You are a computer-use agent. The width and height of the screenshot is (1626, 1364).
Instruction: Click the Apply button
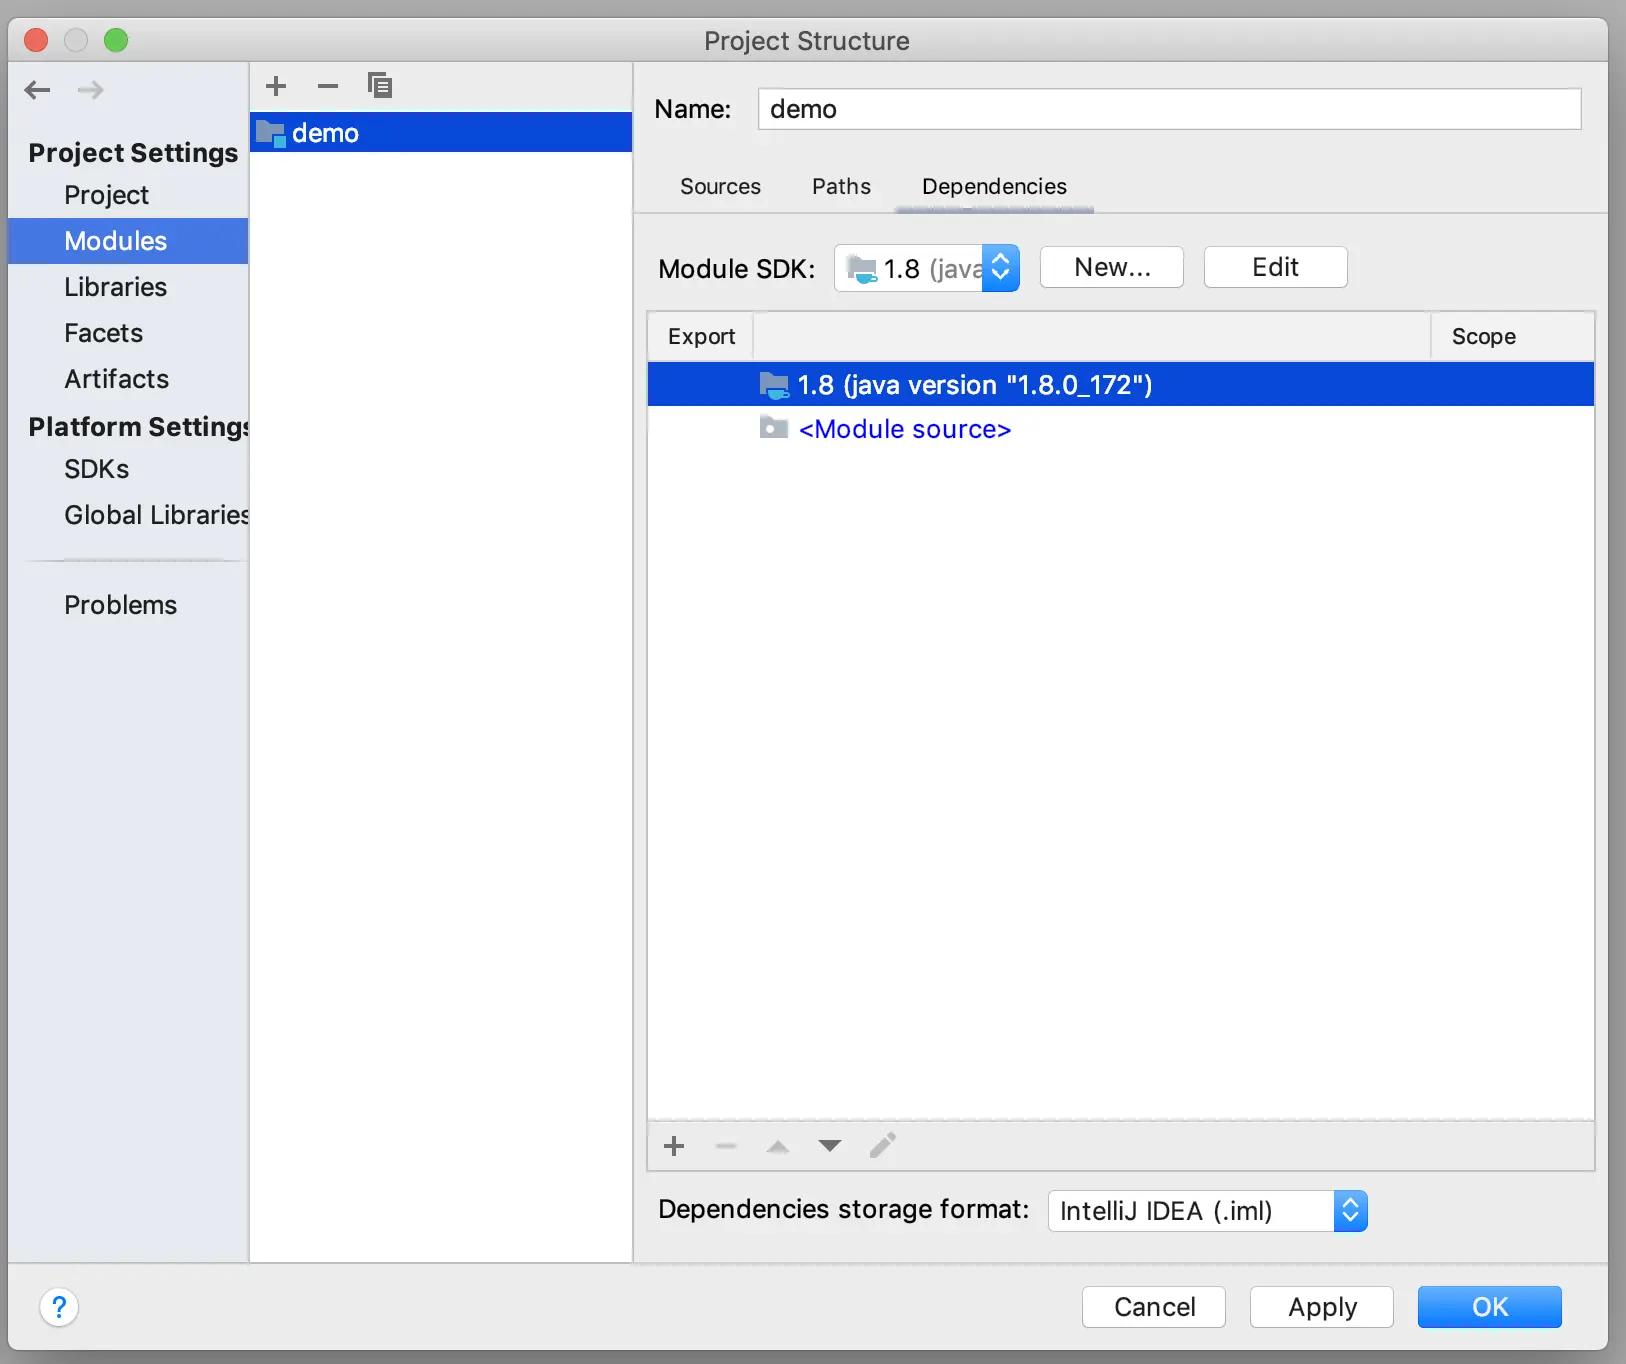pyautogui.click(x=1322, y=1307)
